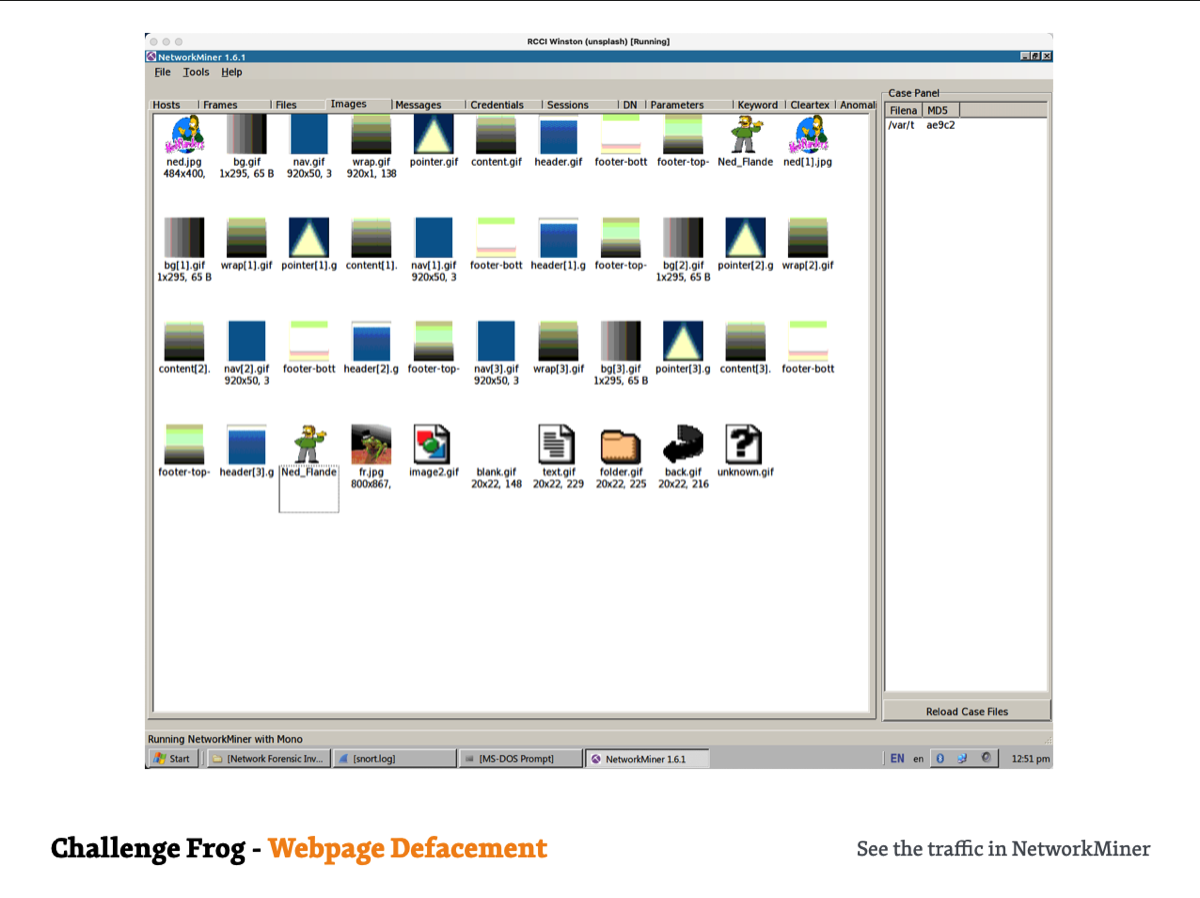Image resolution: width=1200 pixels, height=898 pixels.
Task: Select the folder.gif folder icon
Action: [620, 444]
